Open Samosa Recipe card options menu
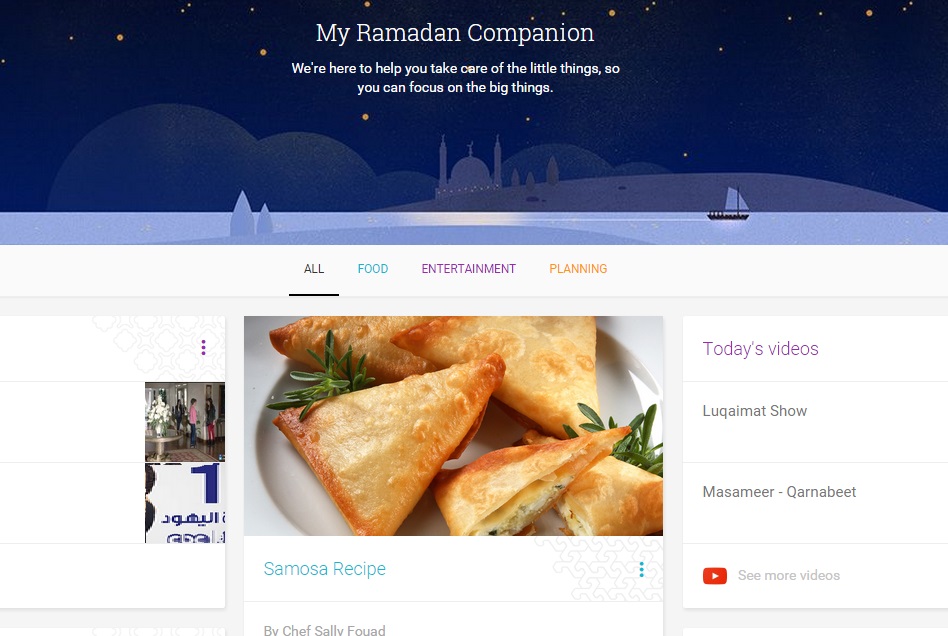This screenshot has height=636, width=948. click(x=641, y=569)
